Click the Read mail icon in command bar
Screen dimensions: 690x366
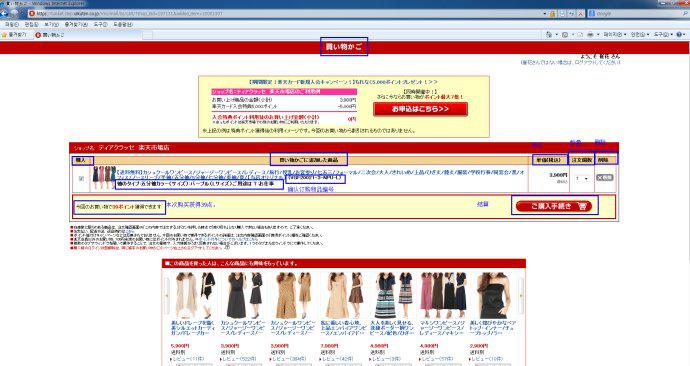point(580,34)
